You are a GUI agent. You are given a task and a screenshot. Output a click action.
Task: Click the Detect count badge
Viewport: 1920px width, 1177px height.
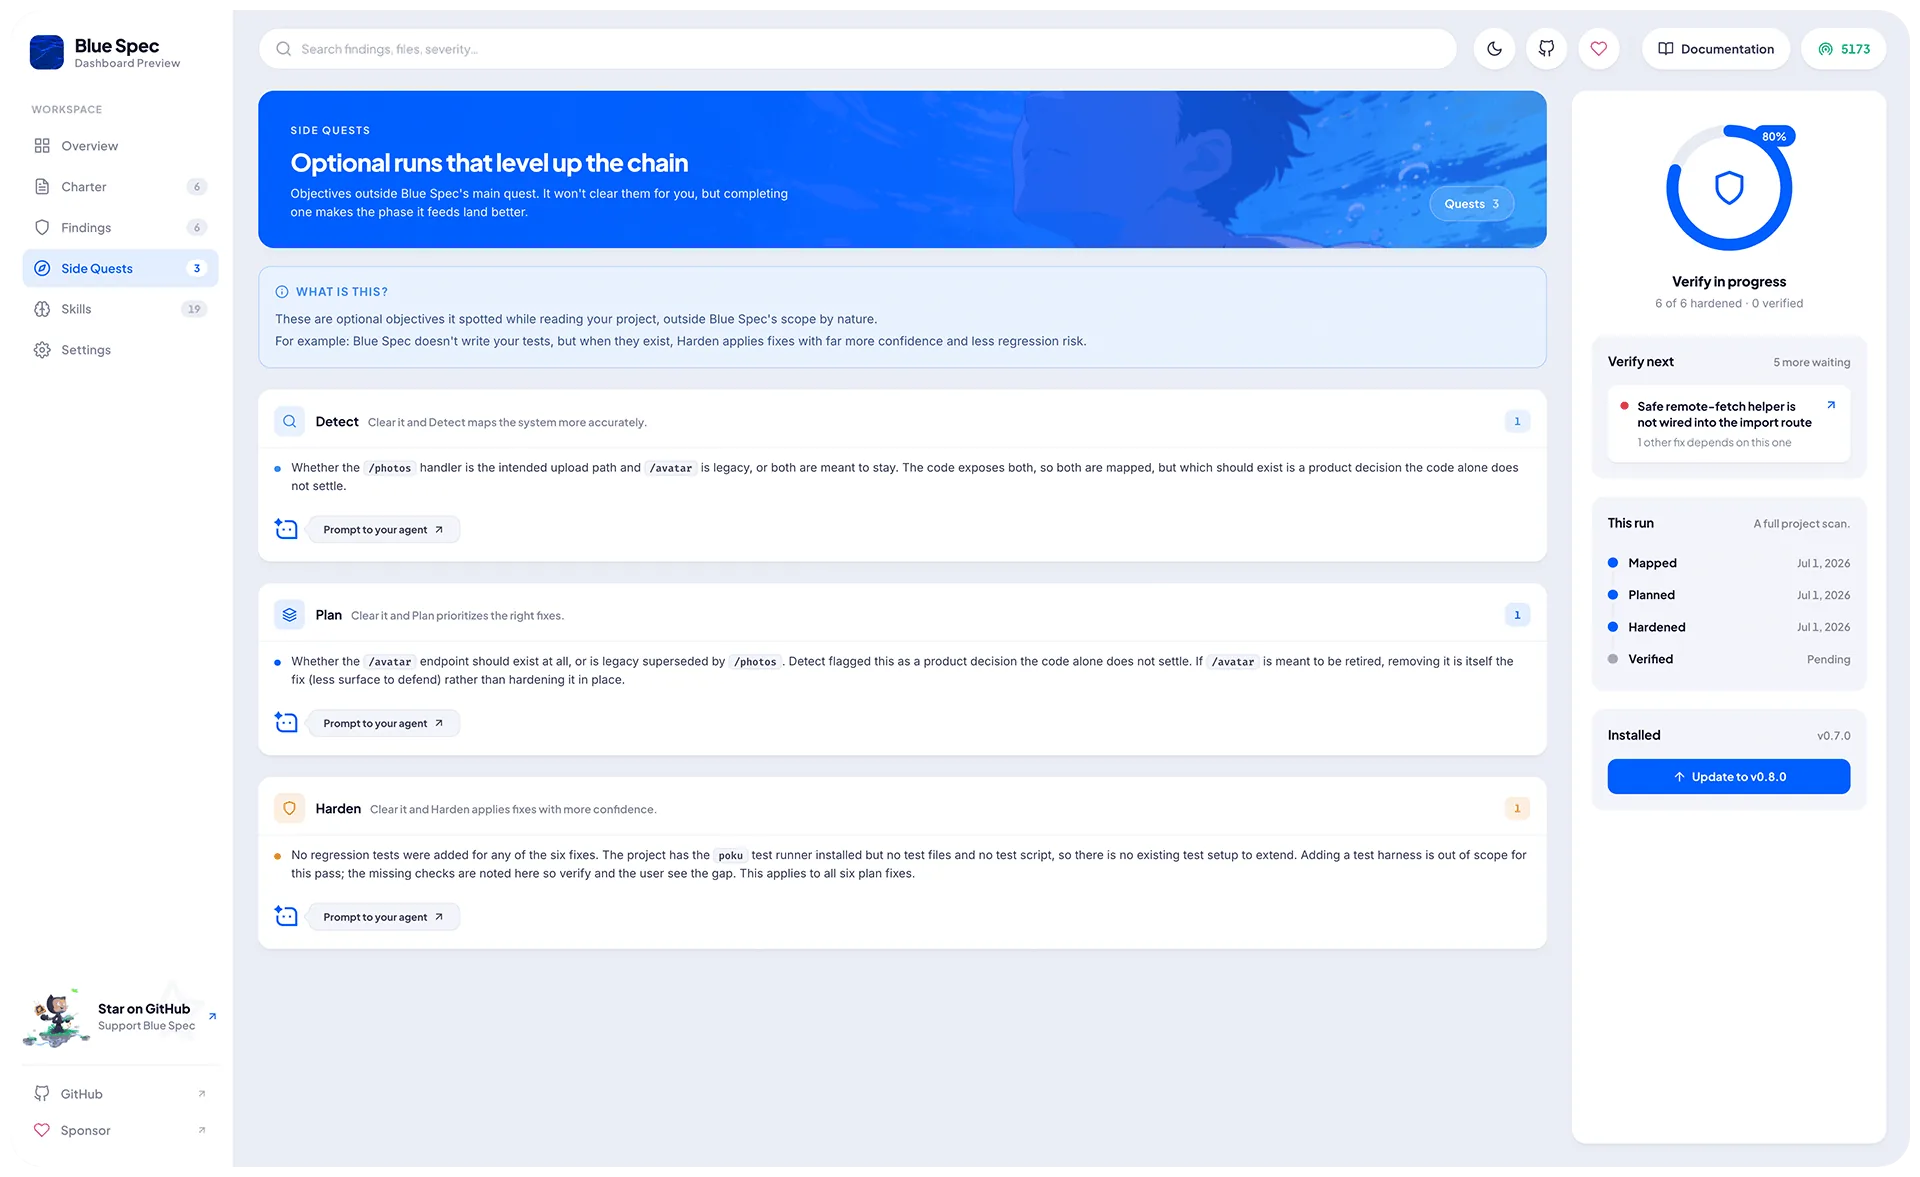(1517, 422)
